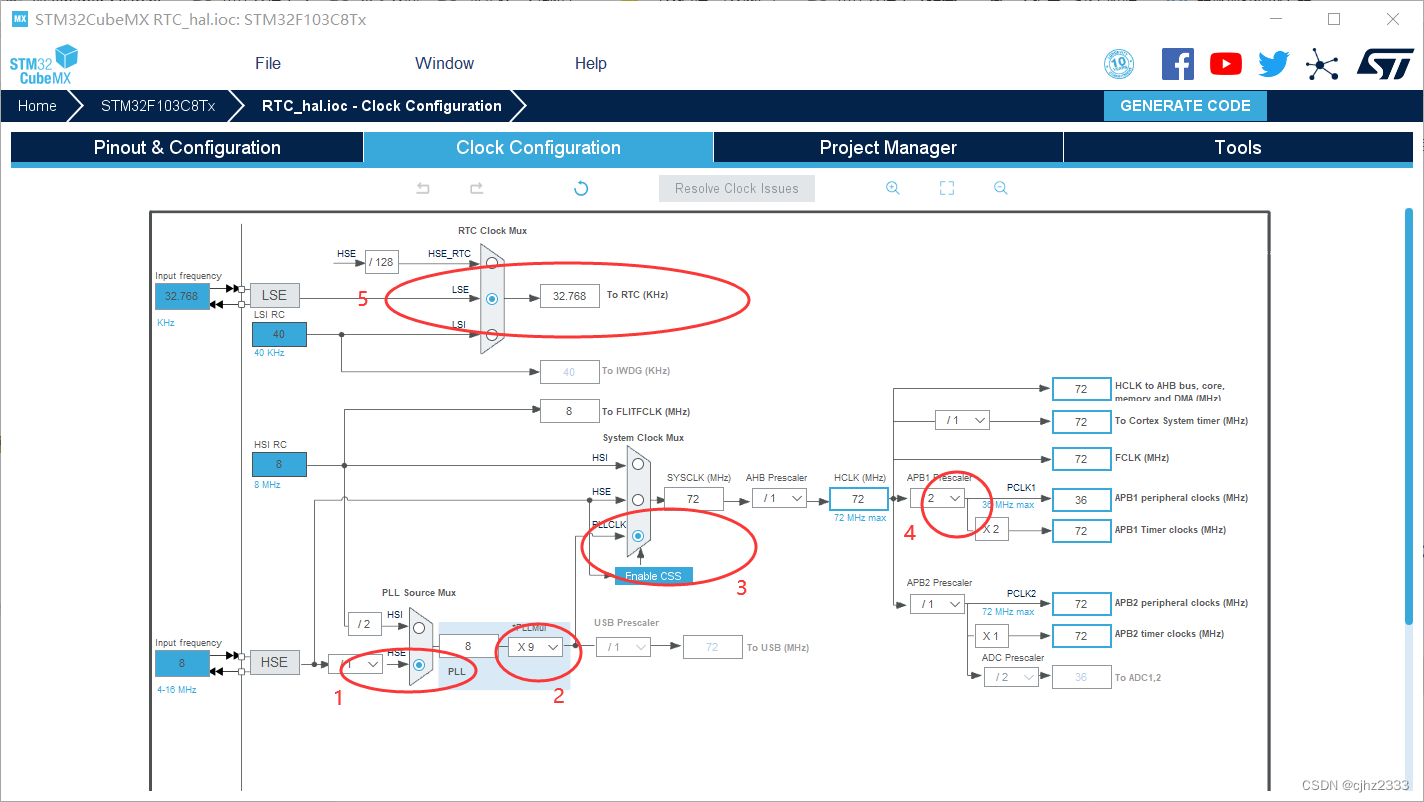Click the undo arrow in clock toolbar

tap(423, 188)
